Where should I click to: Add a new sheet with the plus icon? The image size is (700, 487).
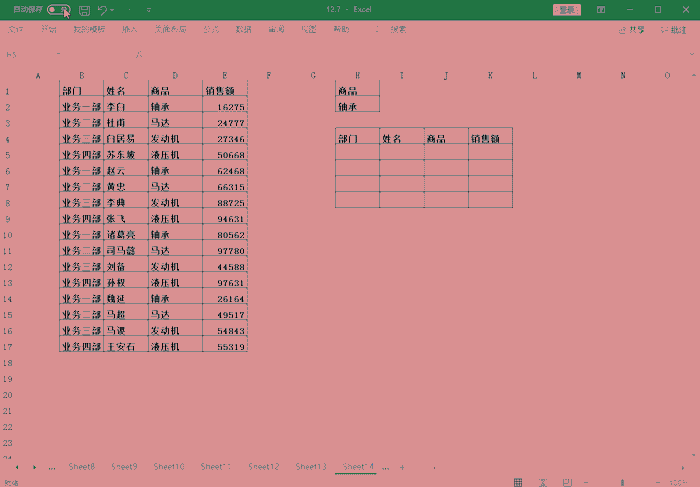point(402,466)
